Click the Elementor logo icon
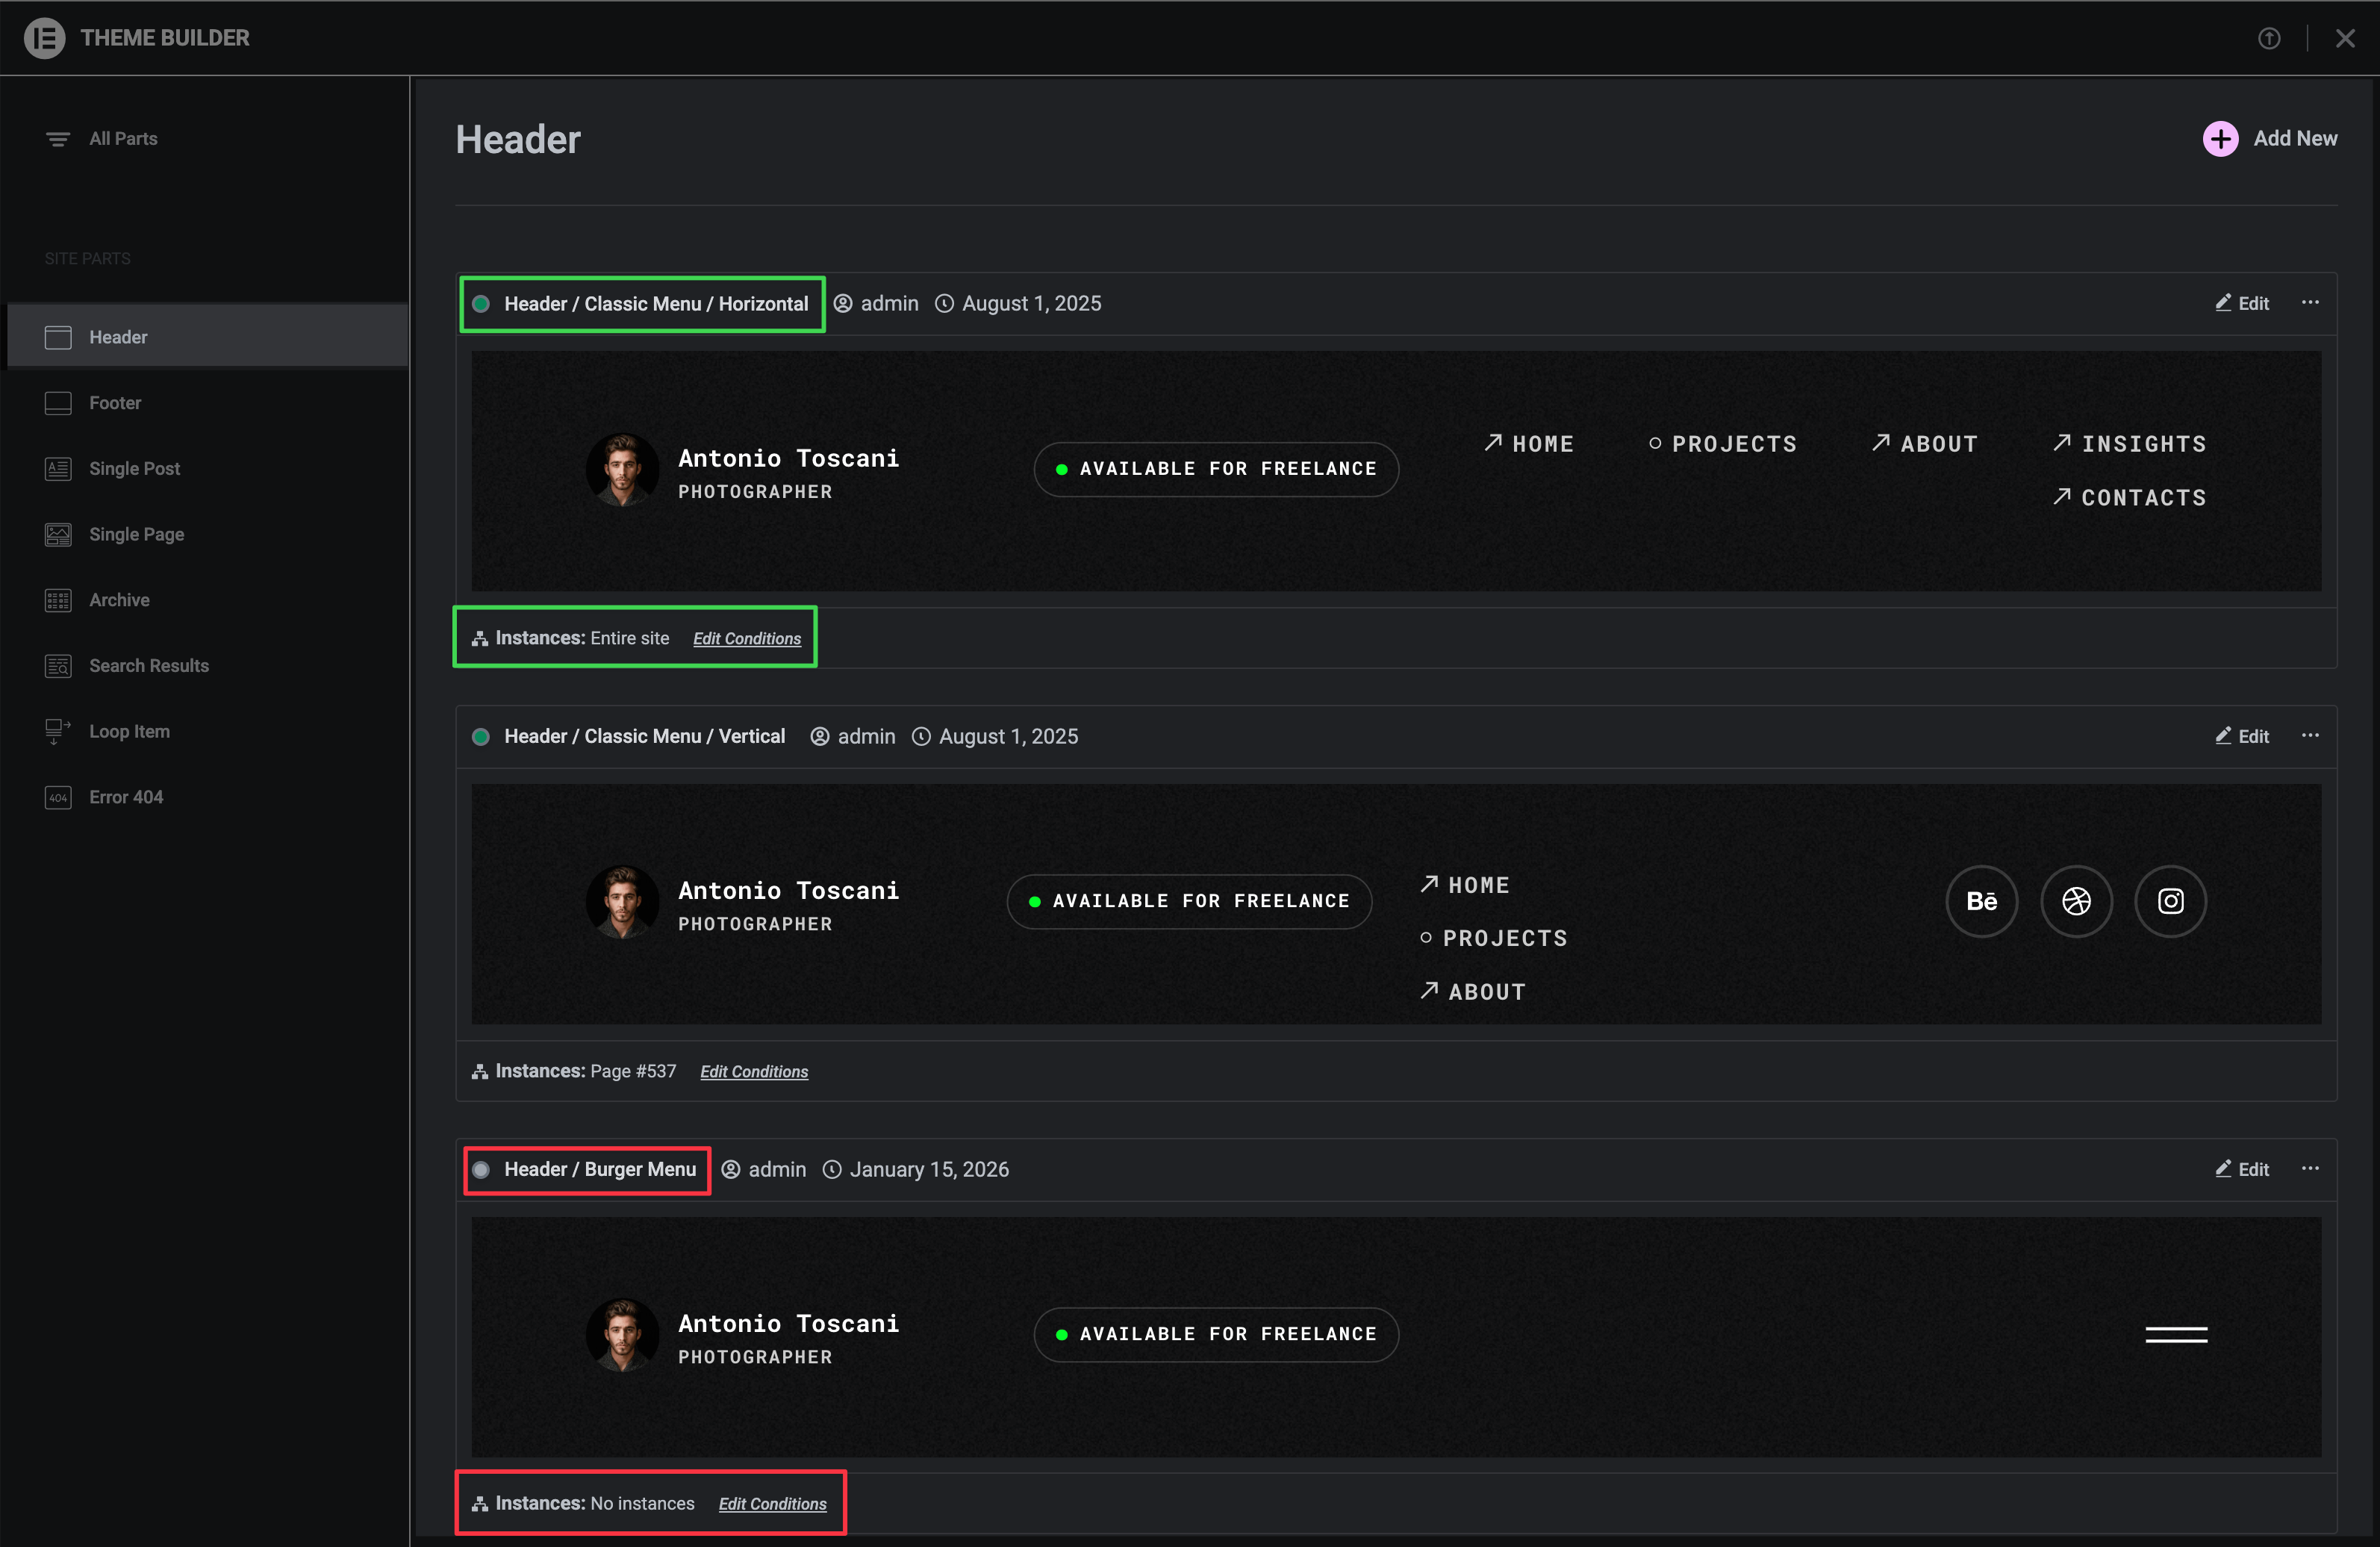The width and height of the screenshot is (2380, 1547). point(44,38)
